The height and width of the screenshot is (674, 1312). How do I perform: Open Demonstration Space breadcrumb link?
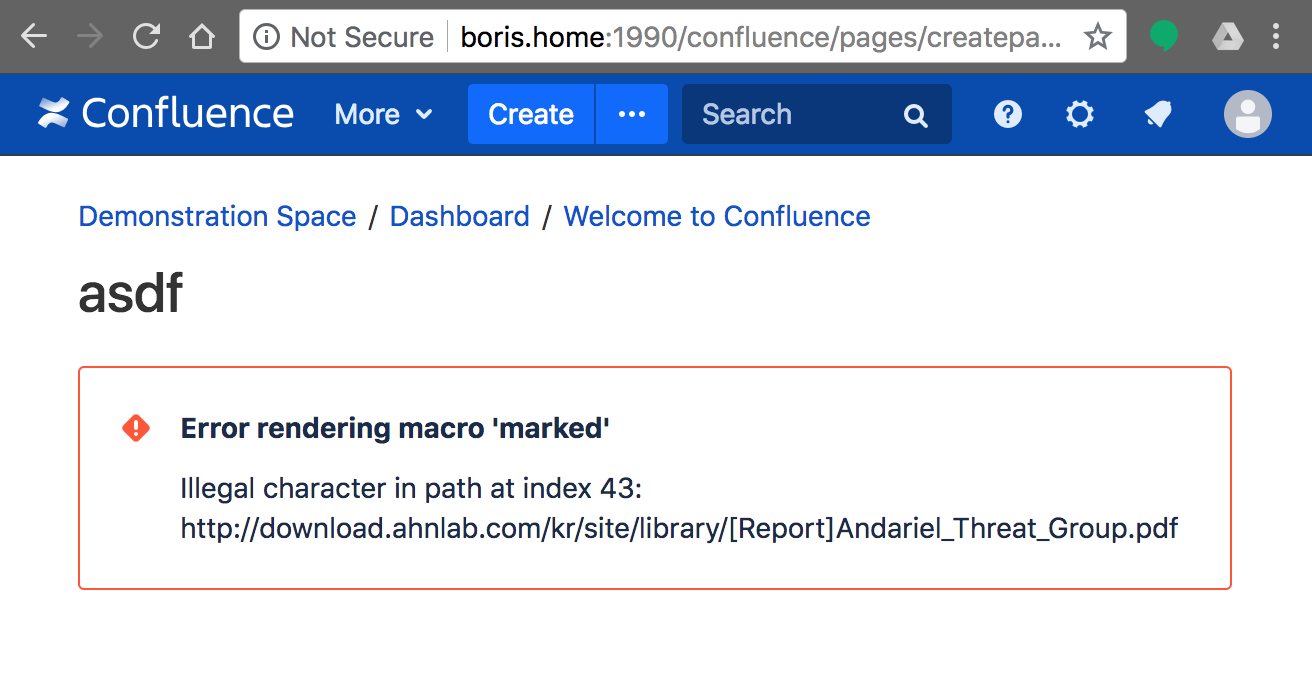pyautogui.click(x=217, y=216)
